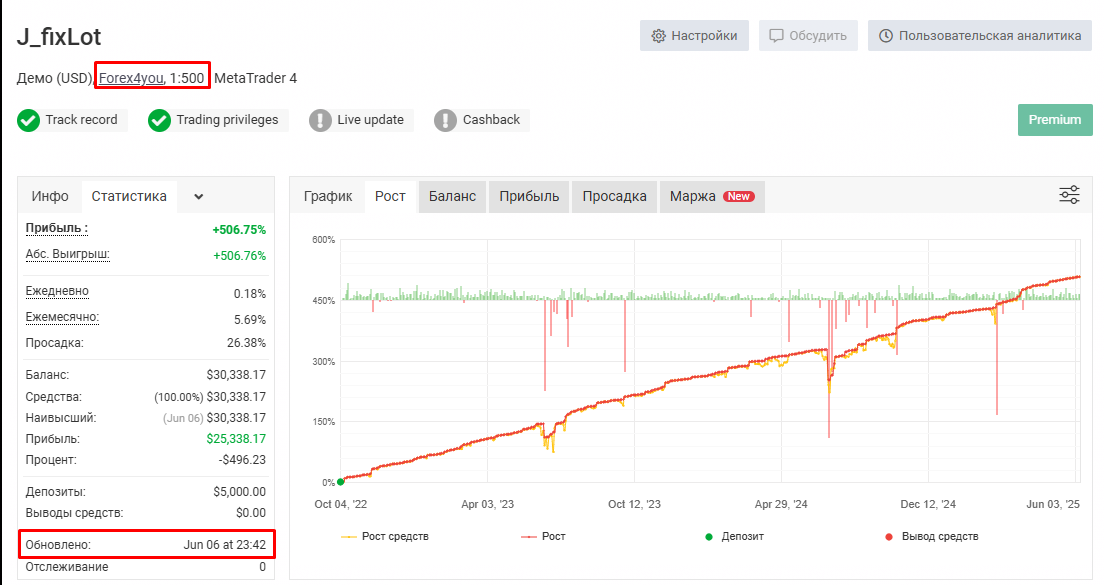Open Пользовательская аналитика

pyautogui.click(x=979, y=36)
